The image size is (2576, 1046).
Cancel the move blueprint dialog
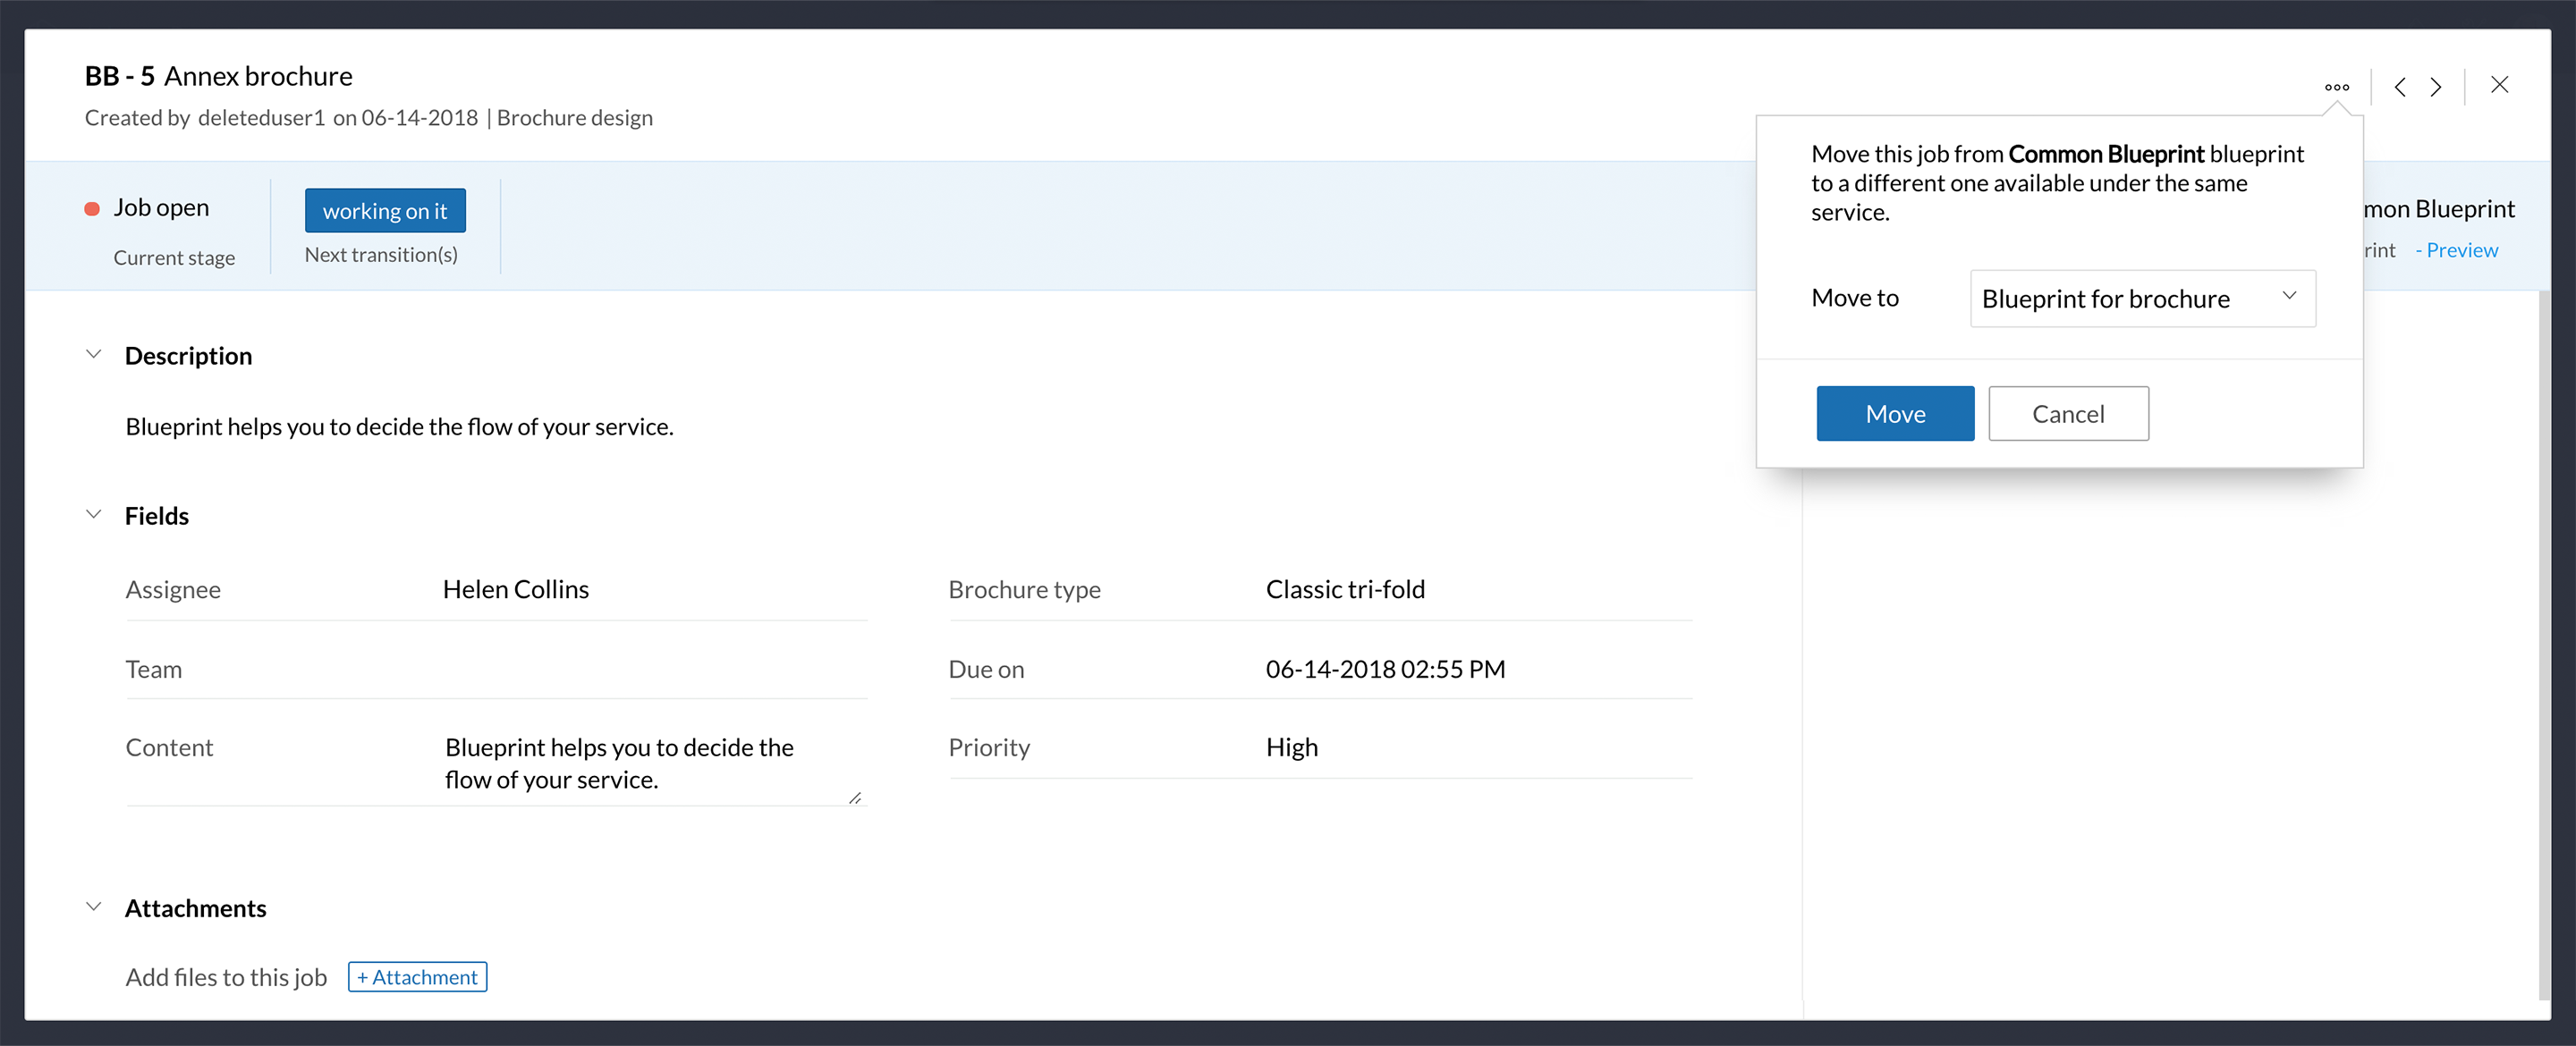[x=2067, y=413]
